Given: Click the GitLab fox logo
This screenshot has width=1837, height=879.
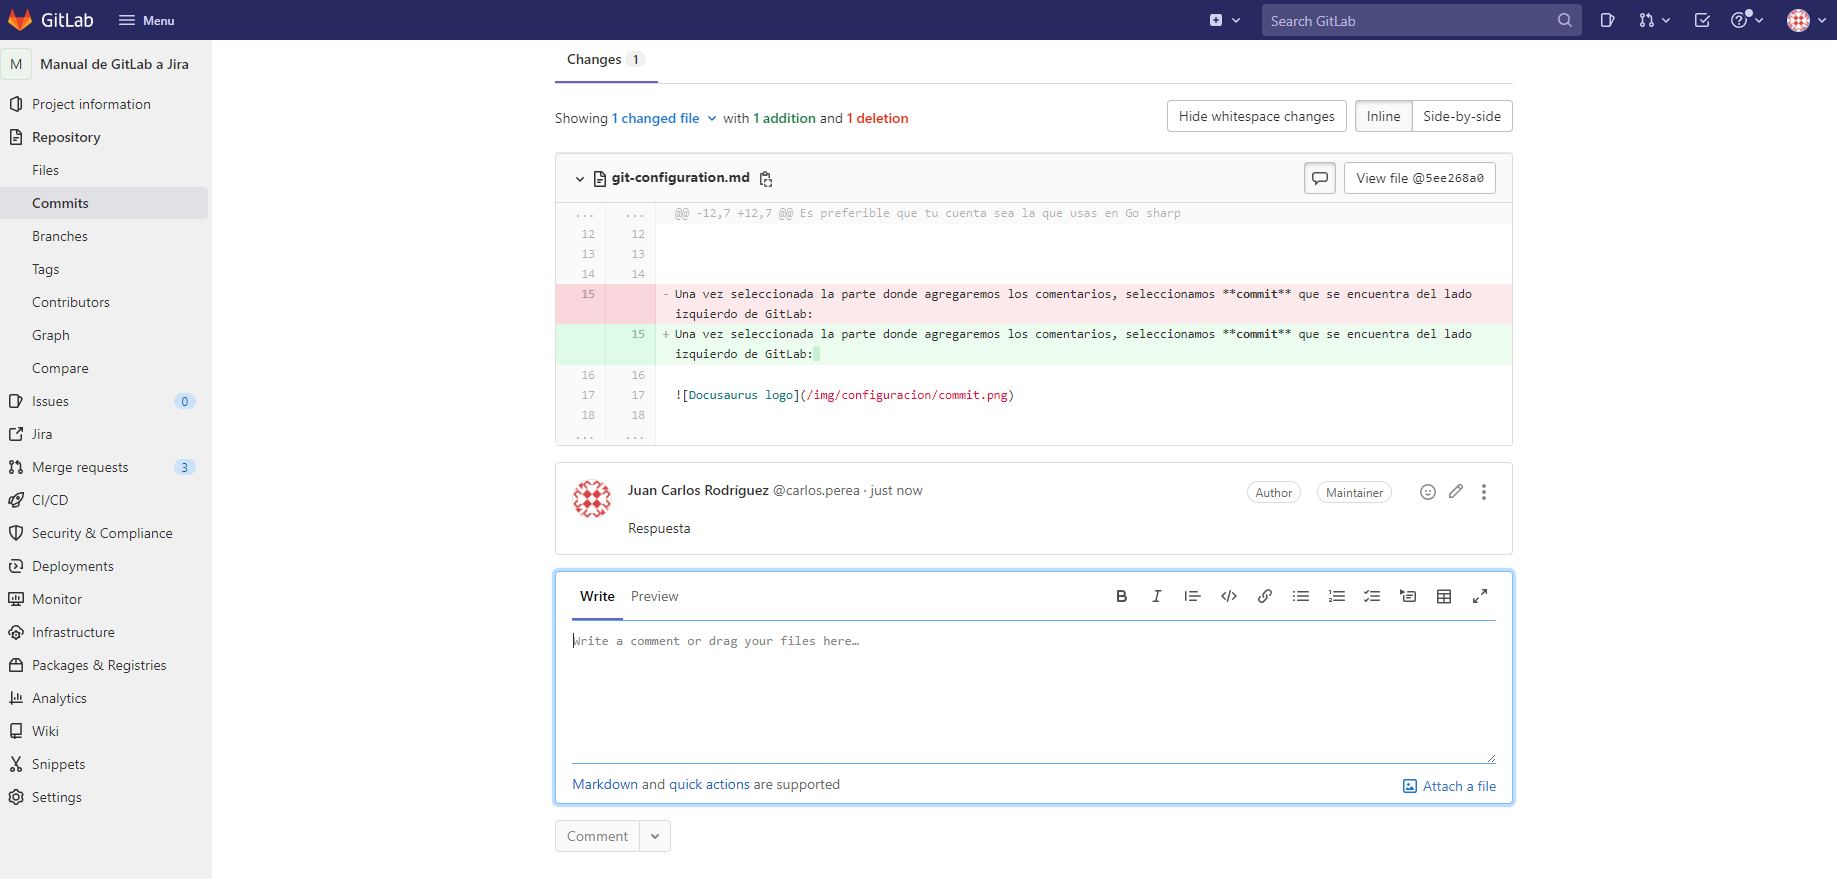Looking at the screenshot, I should click(x=20, y=20).
